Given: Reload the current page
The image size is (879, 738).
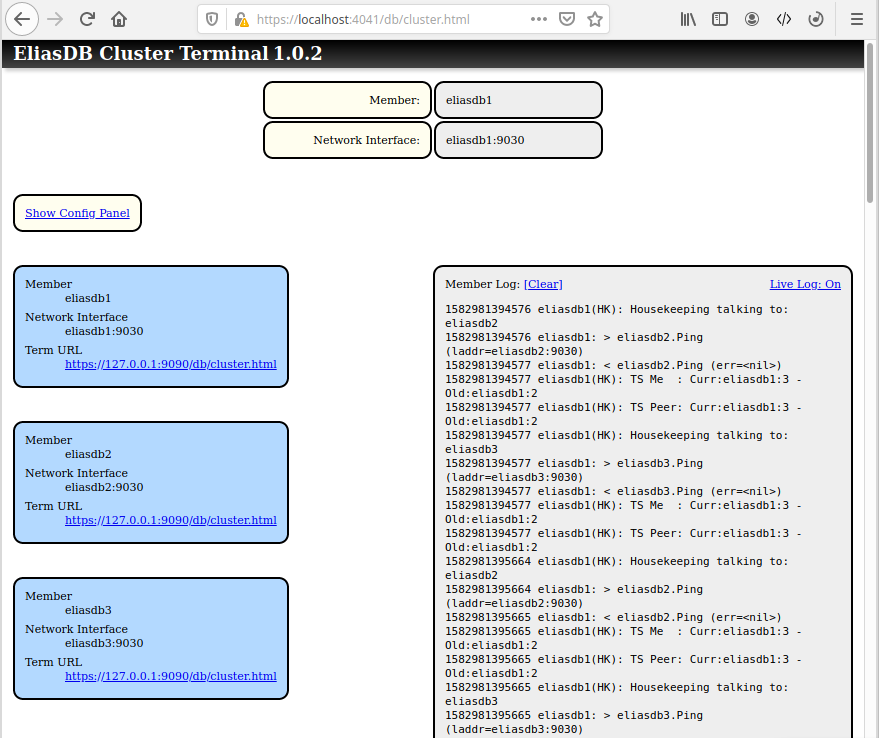Looking at the screenshot, I should pos(87,19).
